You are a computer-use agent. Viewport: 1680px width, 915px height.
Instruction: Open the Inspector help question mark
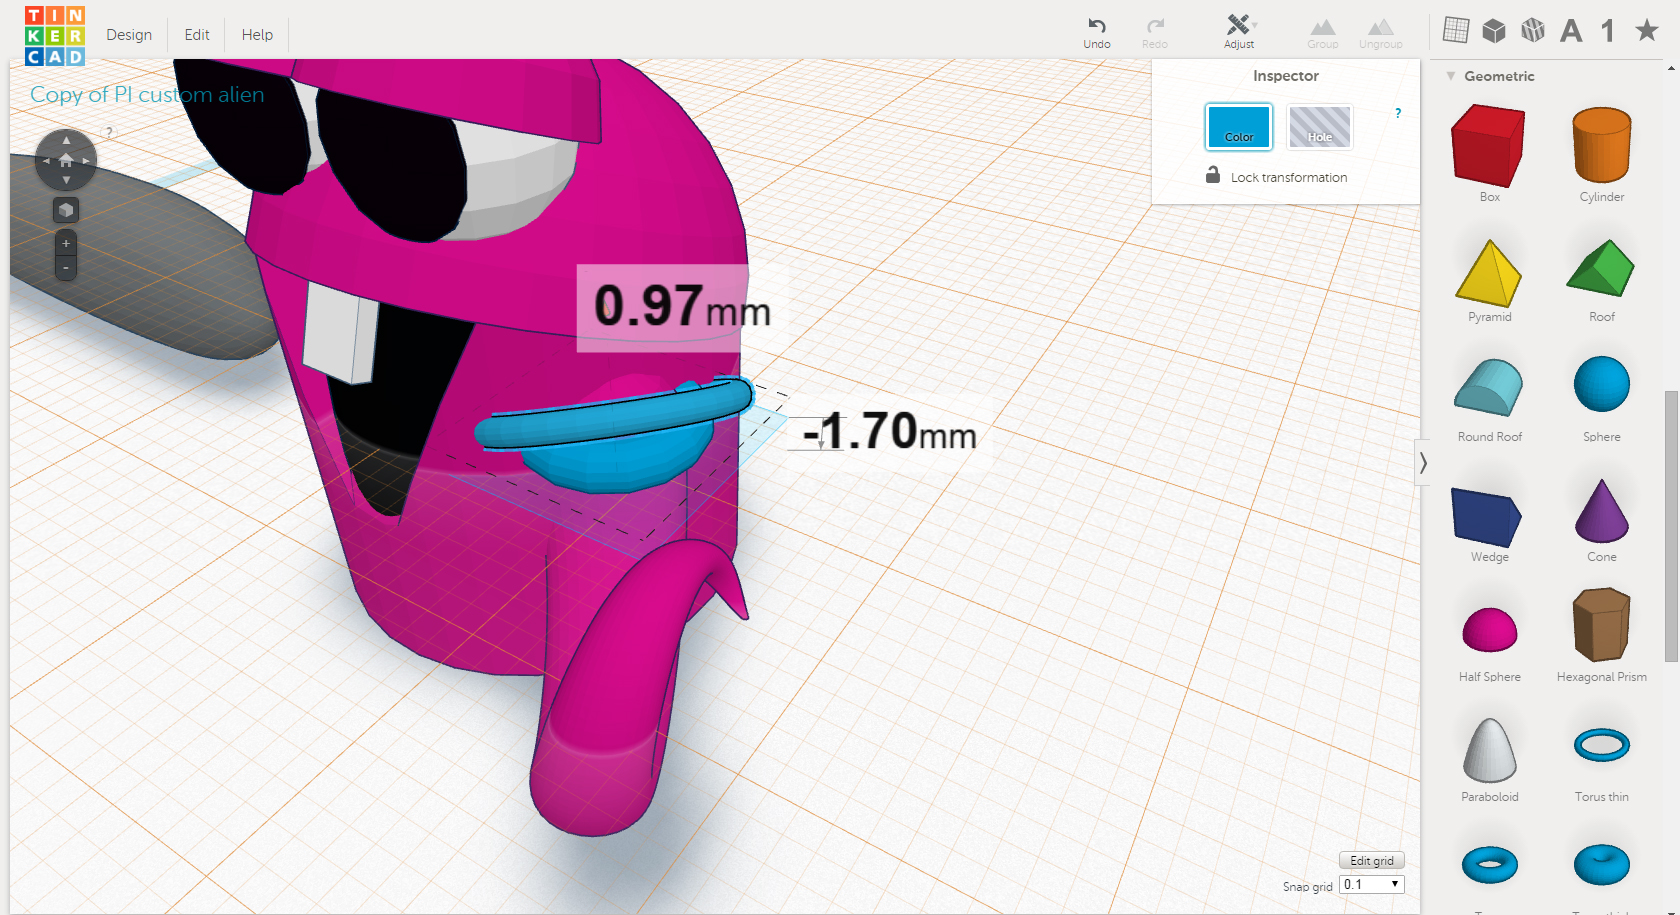click(x=1398, y=113)
